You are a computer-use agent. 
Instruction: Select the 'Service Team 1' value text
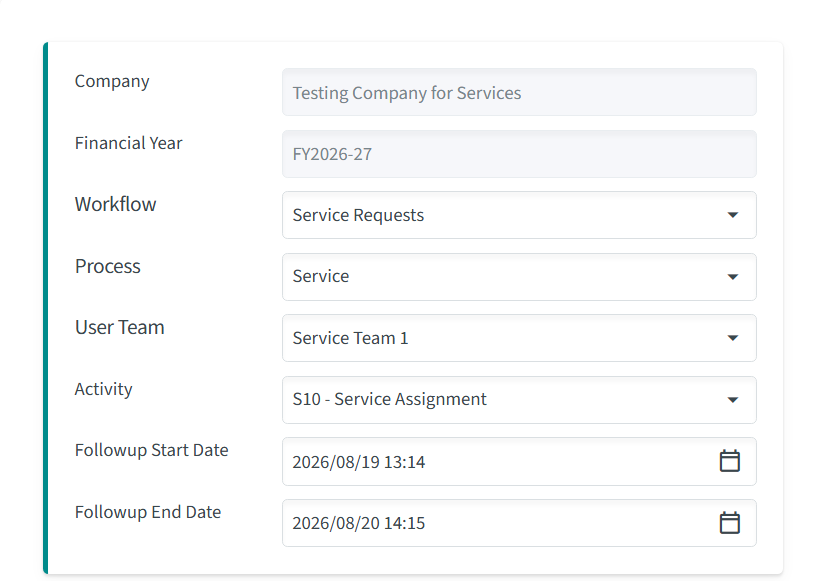tap(350, 338)
